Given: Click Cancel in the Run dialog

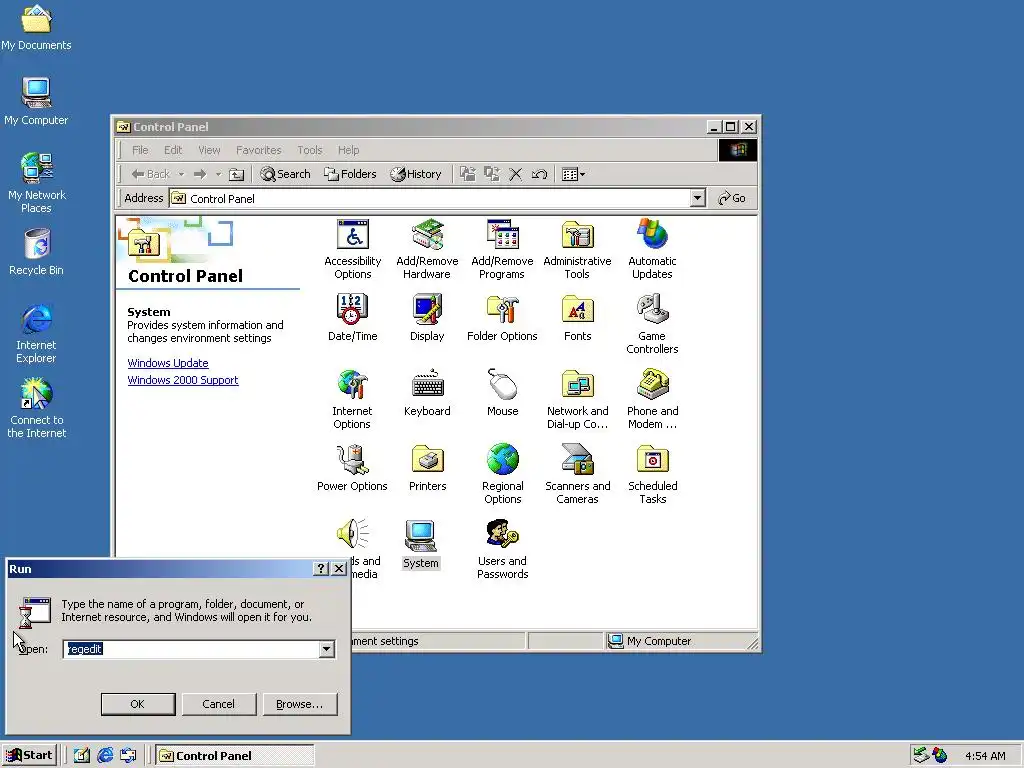Looking at the screenshot, I should click(219, 704).
